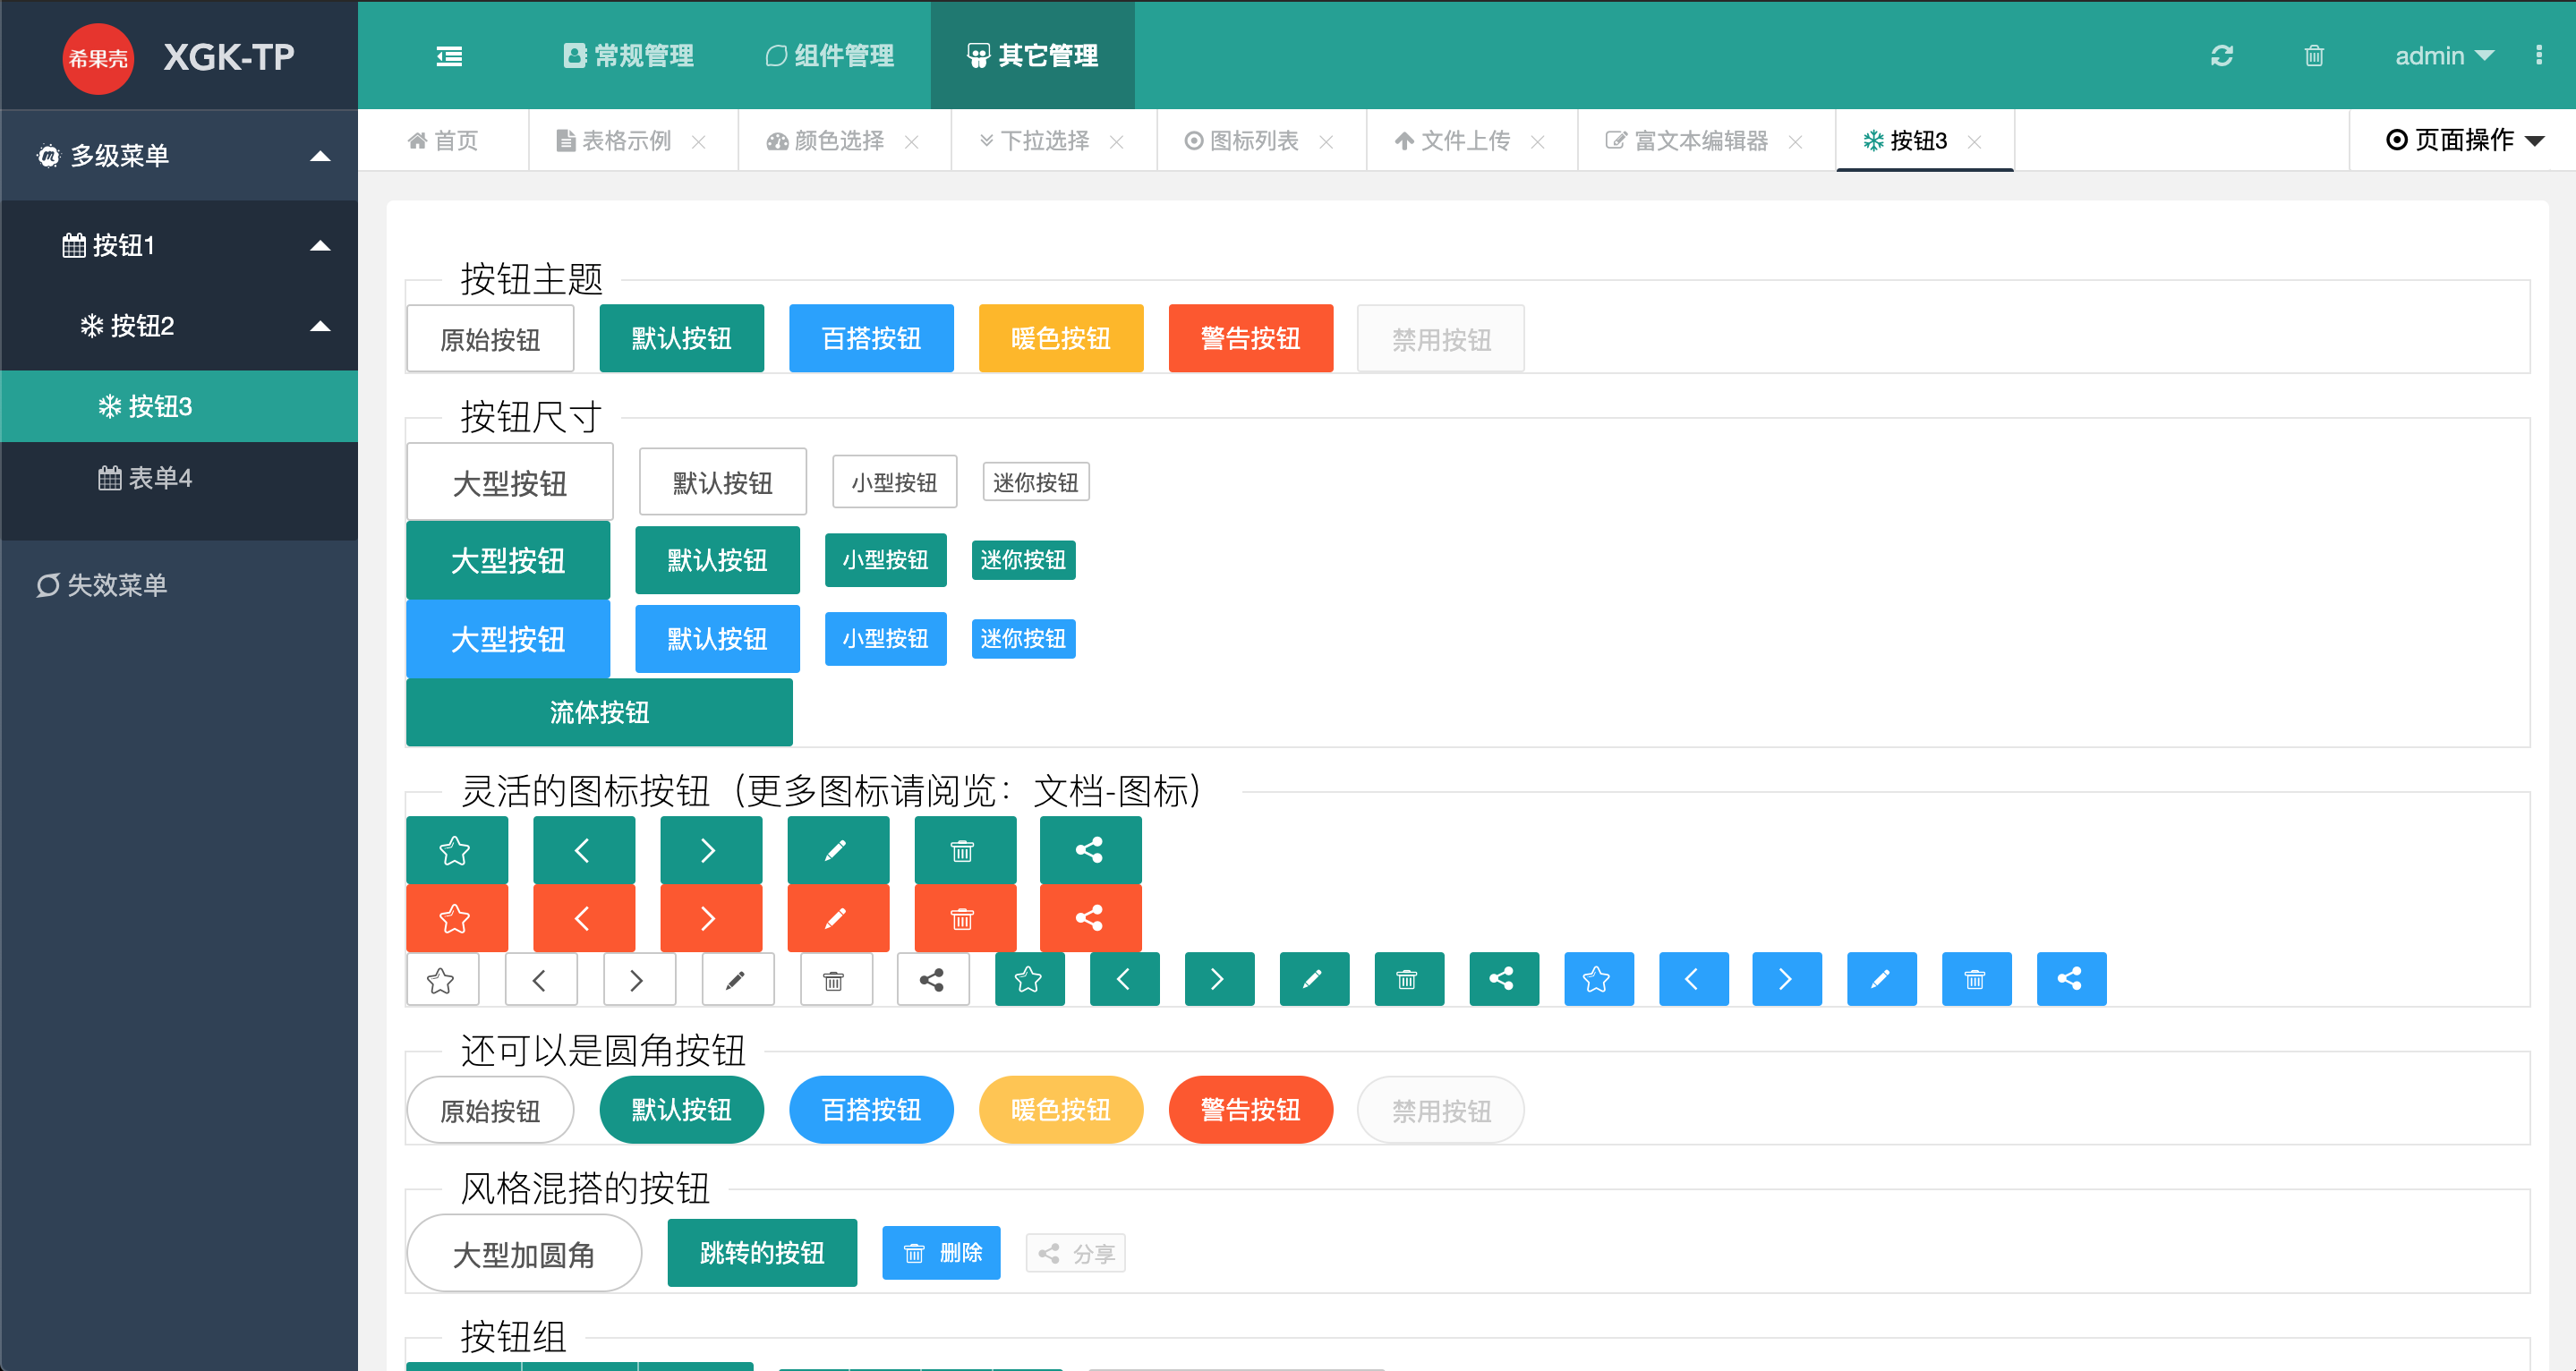
Task: Switch to the 颜色选择 tab
Action: click(838, 141)
